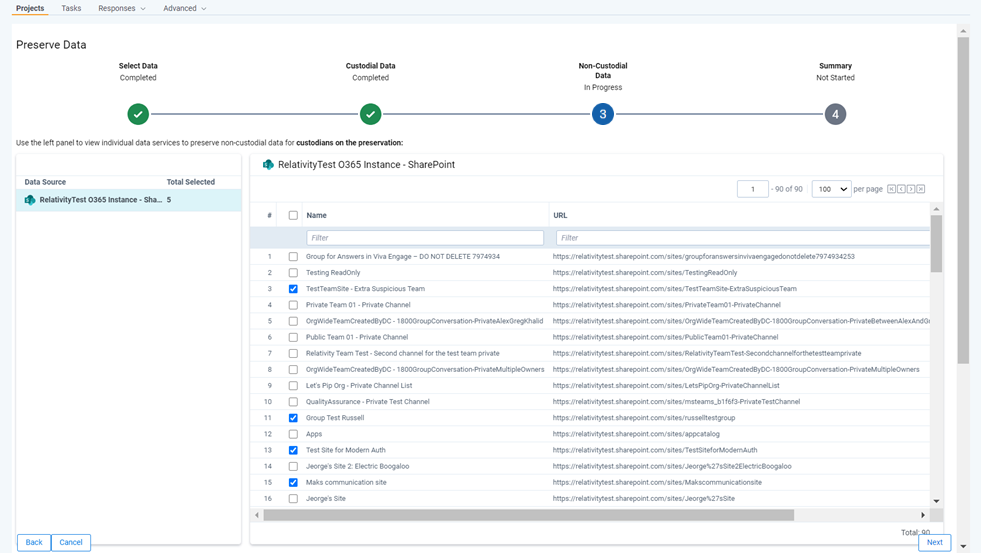Viewport: 981px width, 553px height.
Task: Select RelativityTest O365 Instance data source row
Action: [x=128, y=200]
